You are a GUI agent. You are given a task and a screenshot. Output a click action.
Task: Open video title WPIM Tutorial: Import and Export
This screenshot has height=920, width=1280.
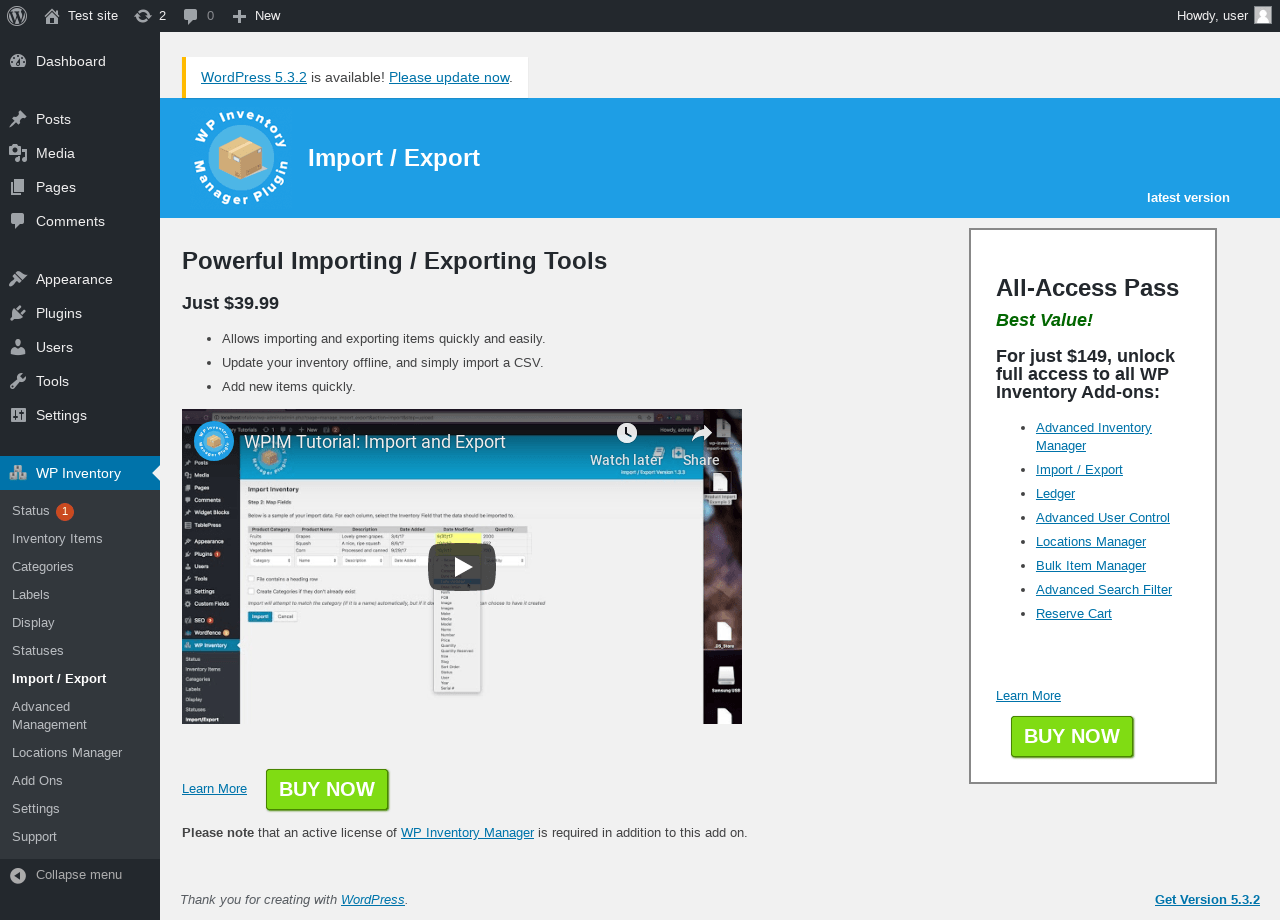pos(375,442)
